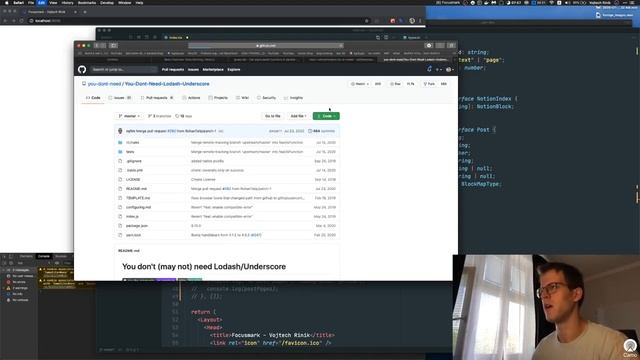Open the File menu in menu bar
The image size is (640, 360).
31,2
